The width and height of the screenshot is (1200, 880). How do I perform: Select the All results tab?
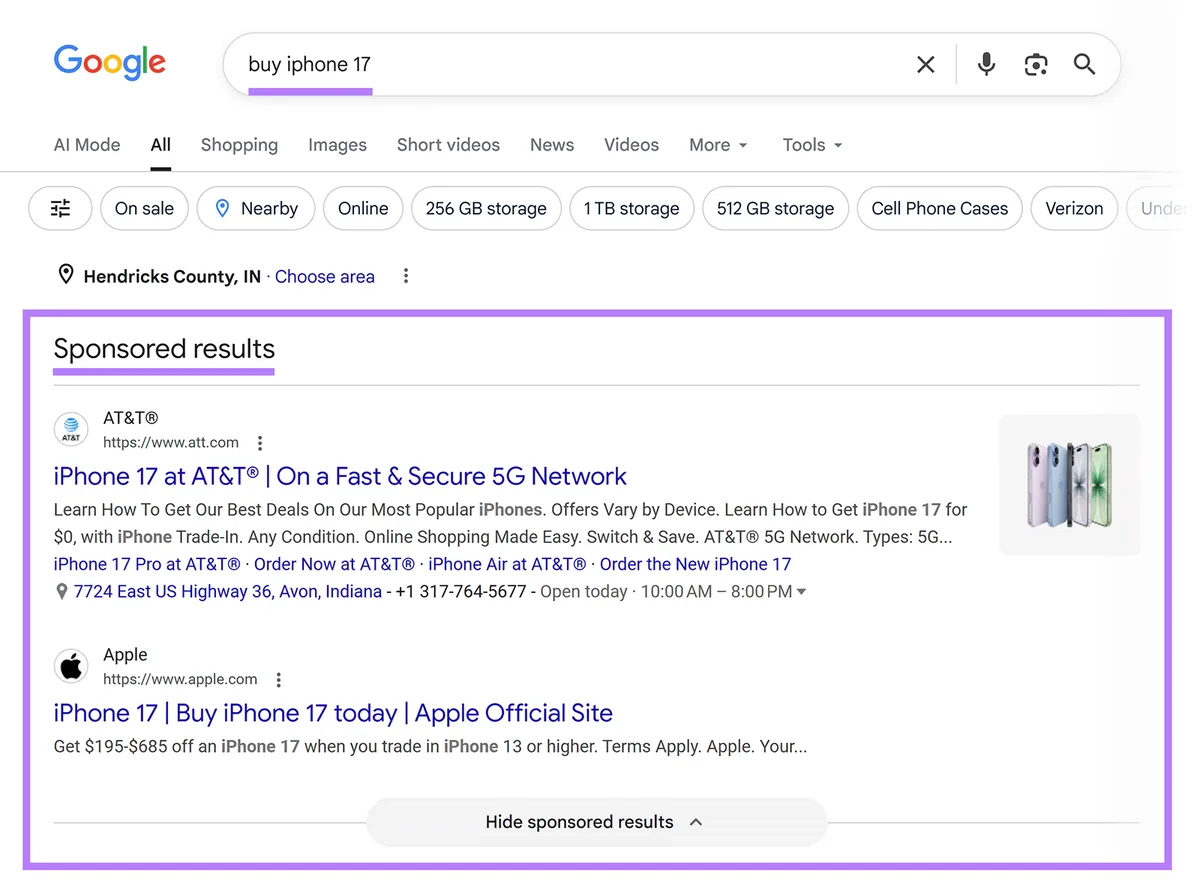161,145
